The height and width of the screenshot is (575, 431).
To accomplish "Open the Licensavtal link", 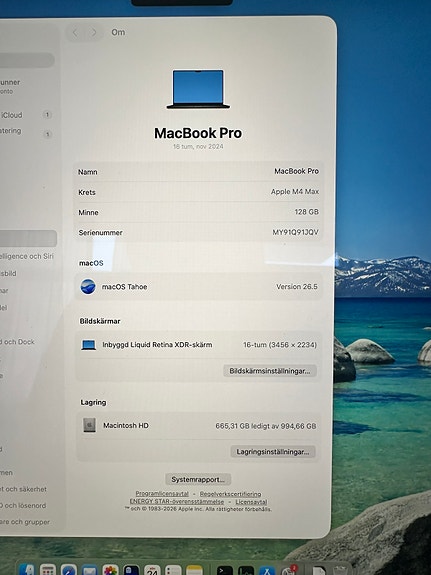I will (251, 502).
